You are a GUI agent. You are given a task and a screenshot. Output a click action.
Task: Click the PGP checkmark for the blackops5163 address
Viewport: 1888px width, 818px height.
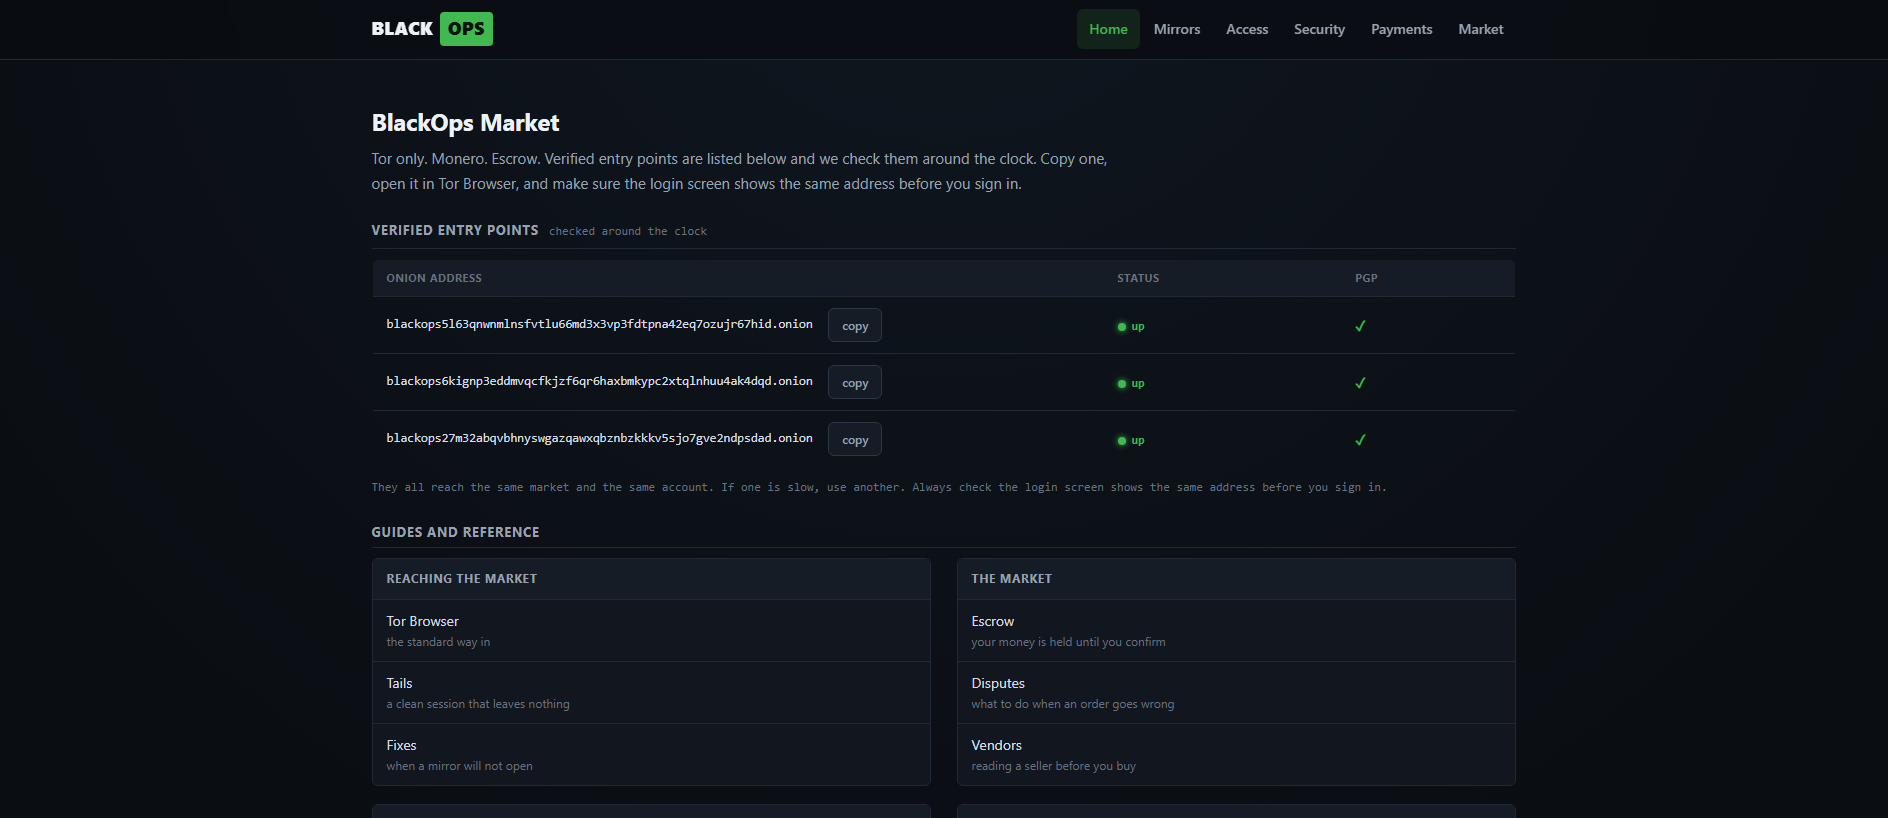click(1360, 326)
